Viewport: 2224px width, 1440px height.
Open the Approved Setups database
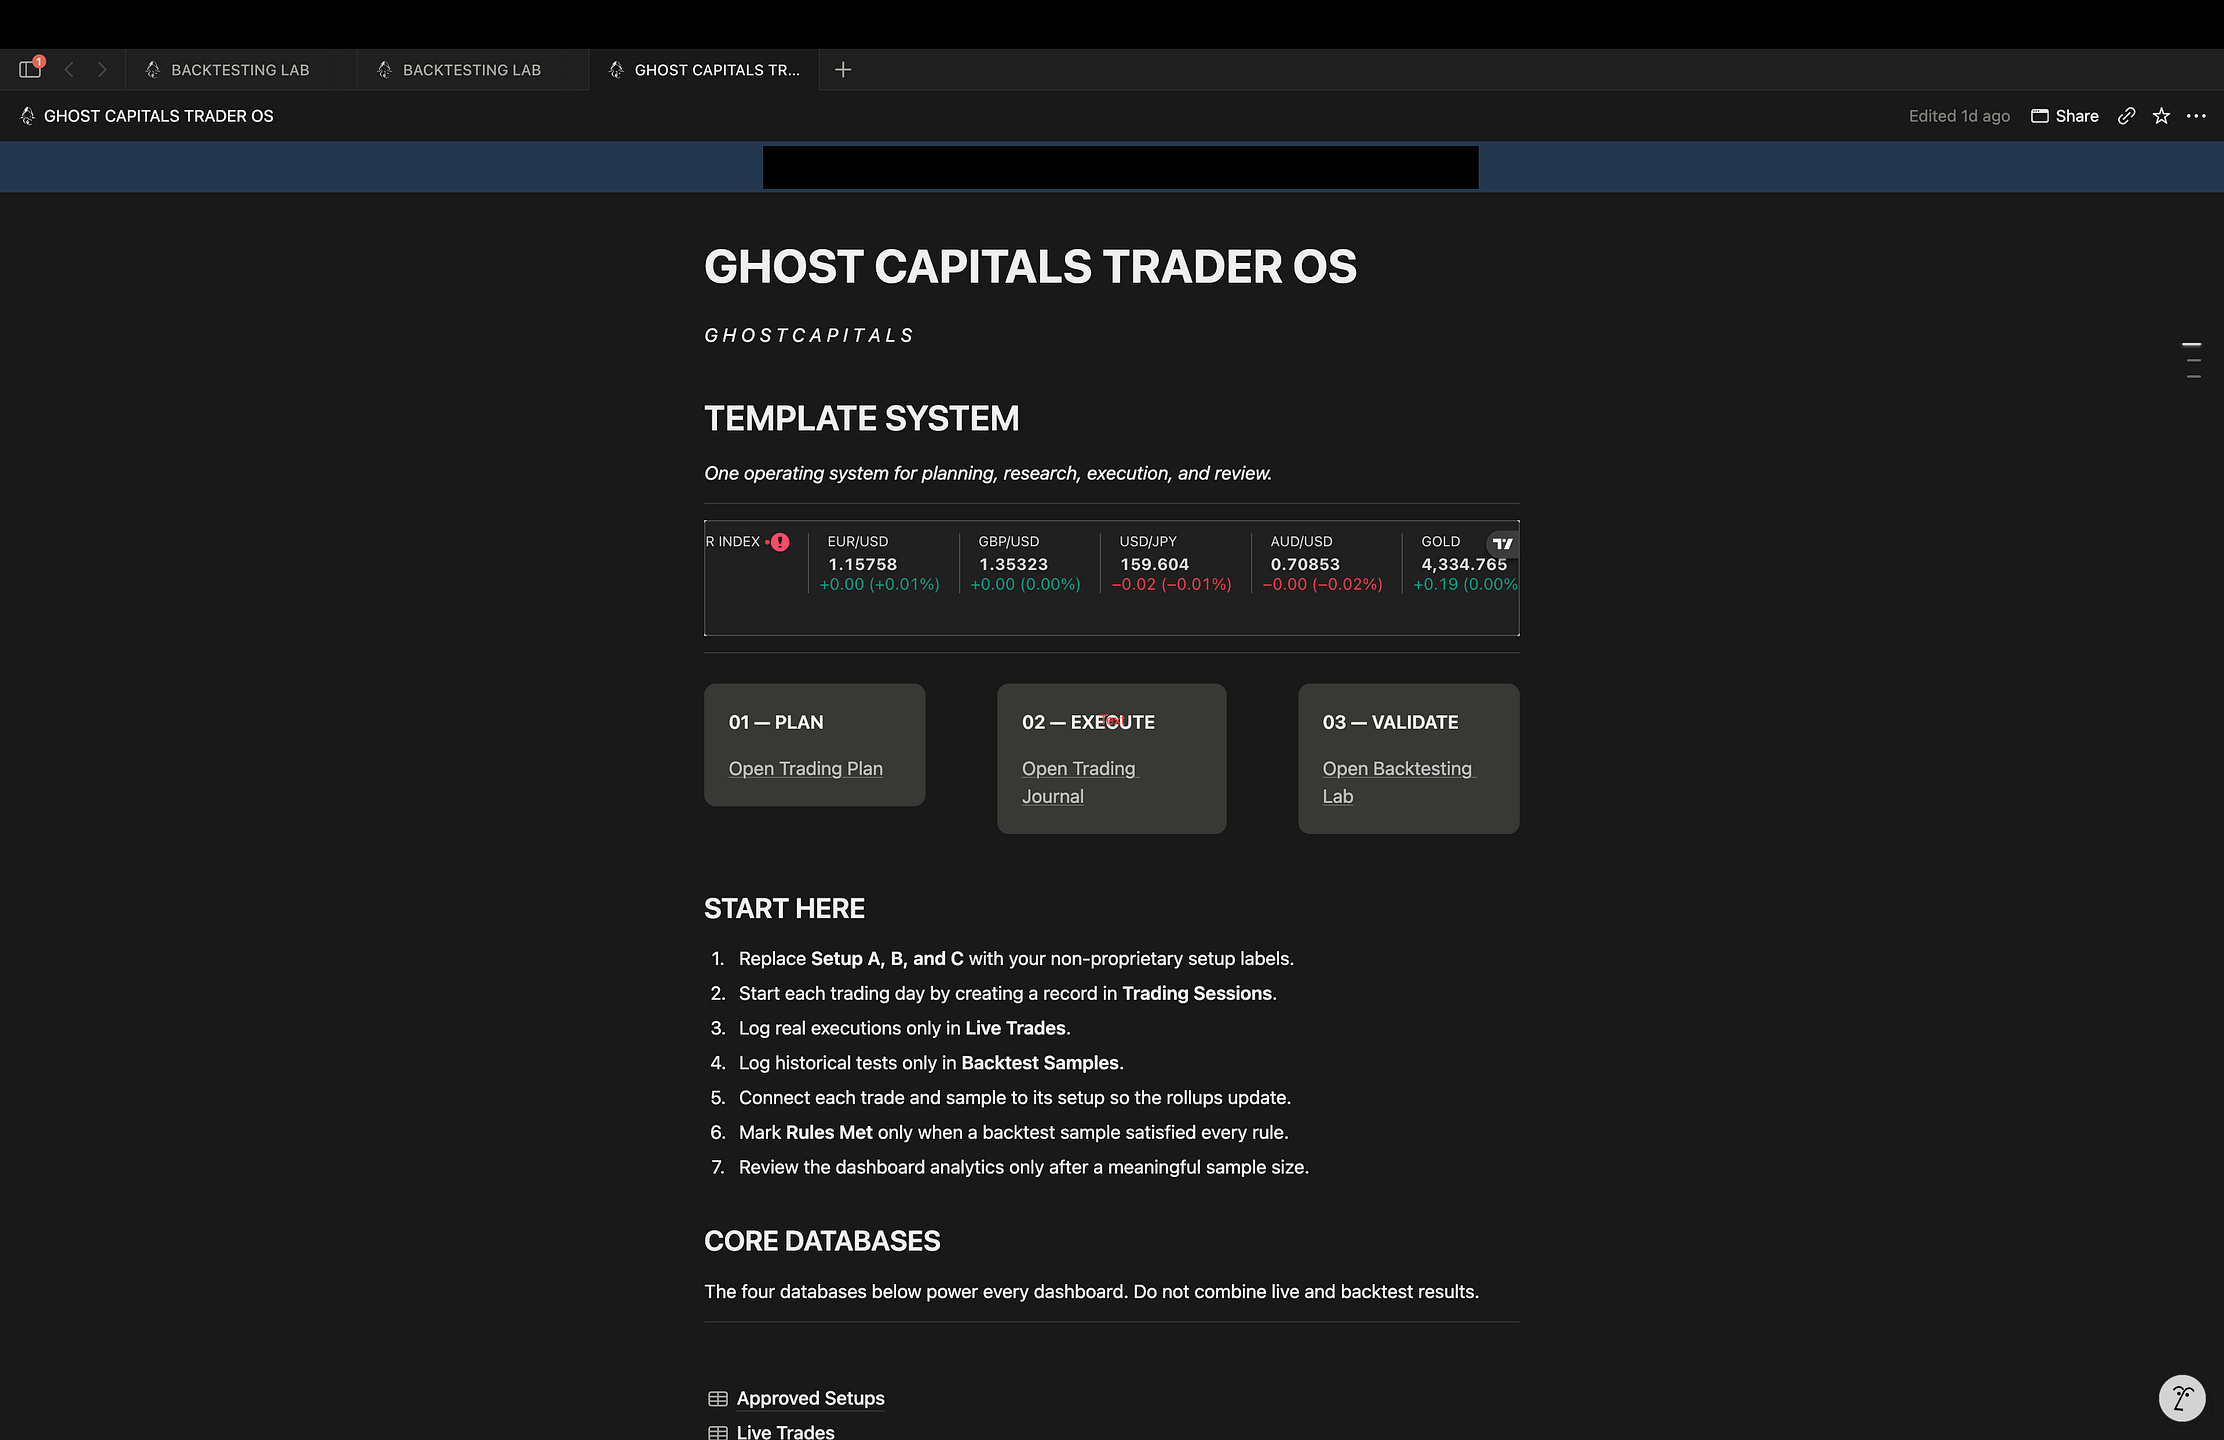point(811,1398)
